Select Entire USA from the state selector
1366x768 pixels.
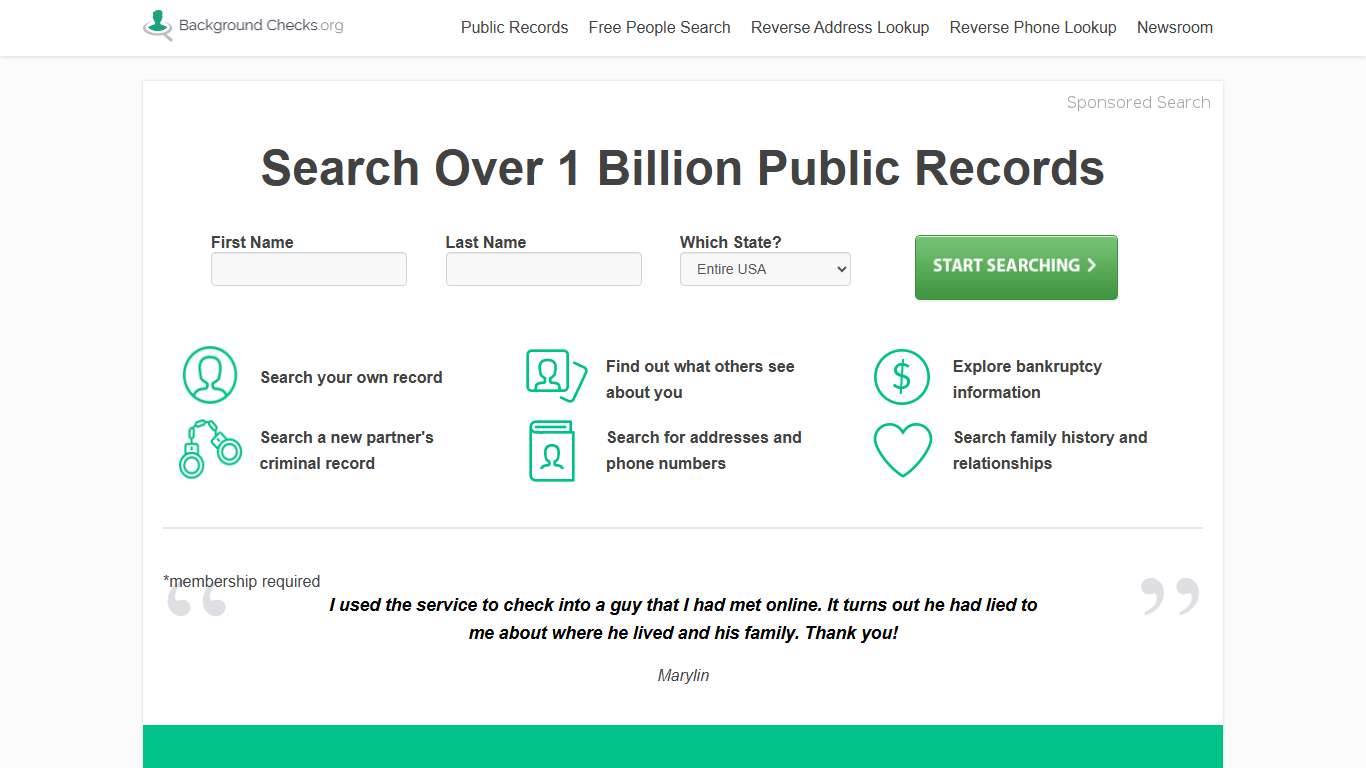coord(765,269)
